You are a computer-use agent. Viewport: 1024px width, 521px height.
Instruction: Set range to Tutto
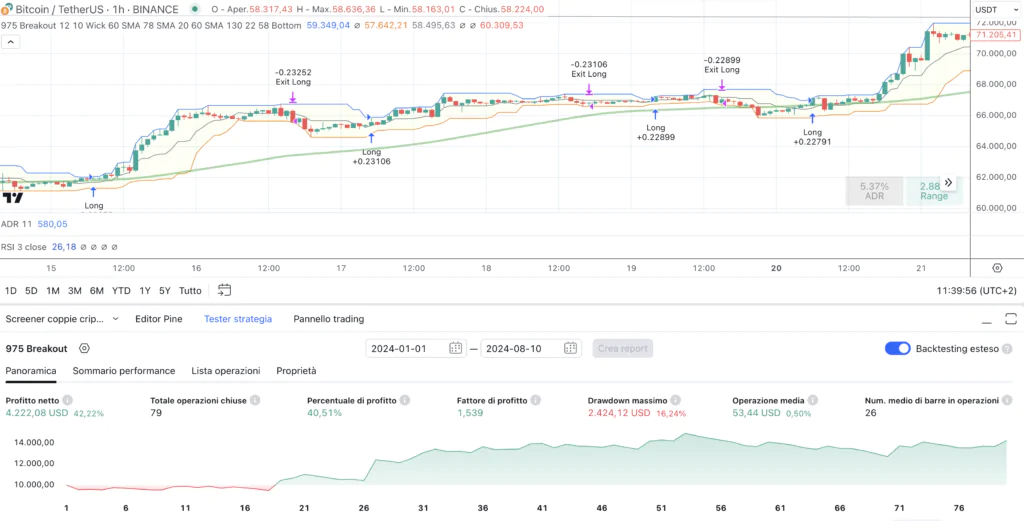190,291
